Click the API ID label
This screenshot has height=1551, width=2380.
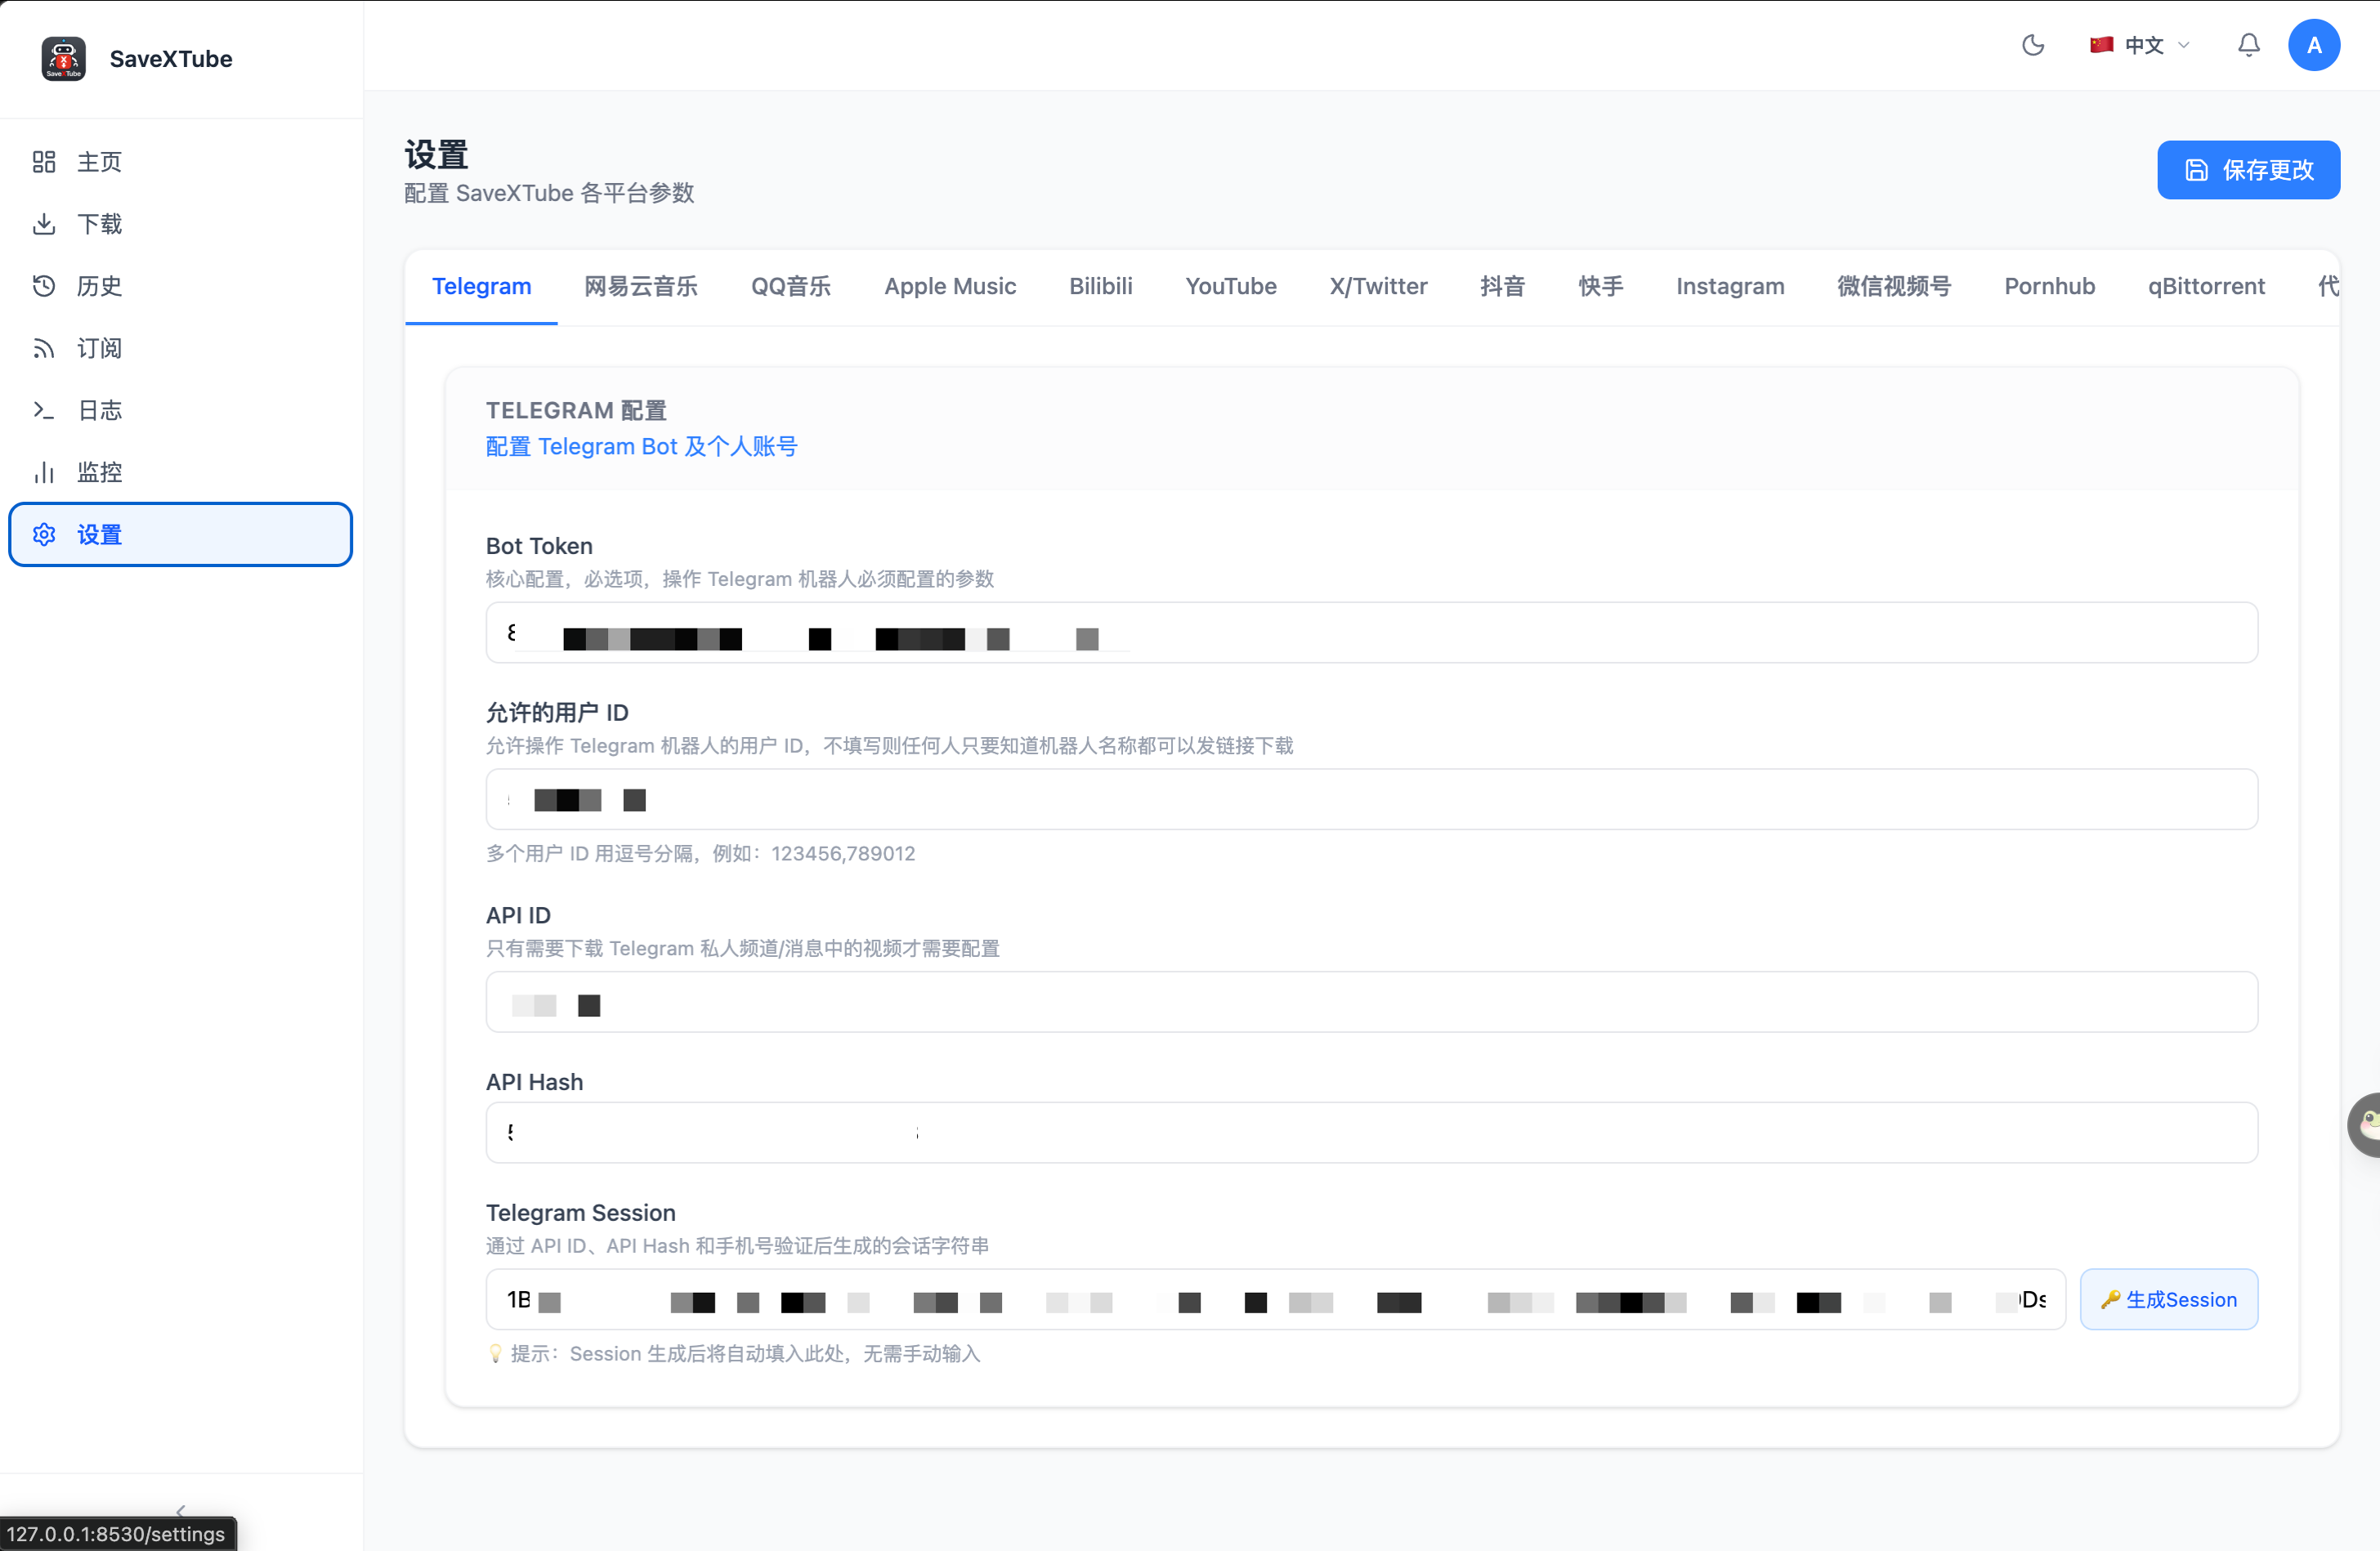tap(518, 915)
